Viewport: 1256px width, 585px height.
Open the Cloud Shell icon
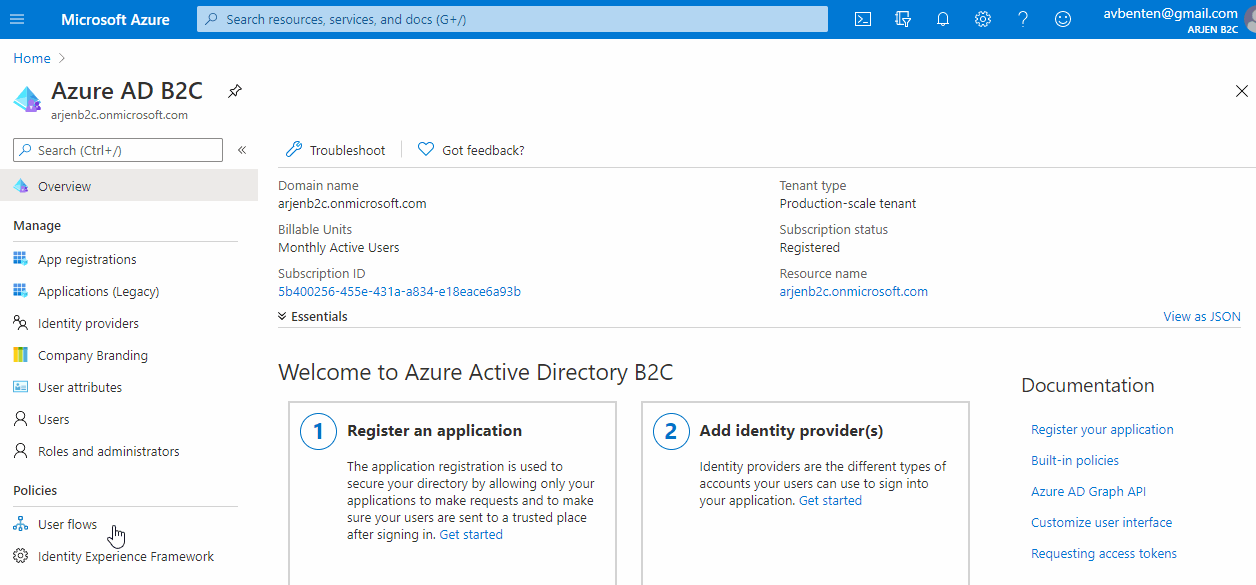862,19
